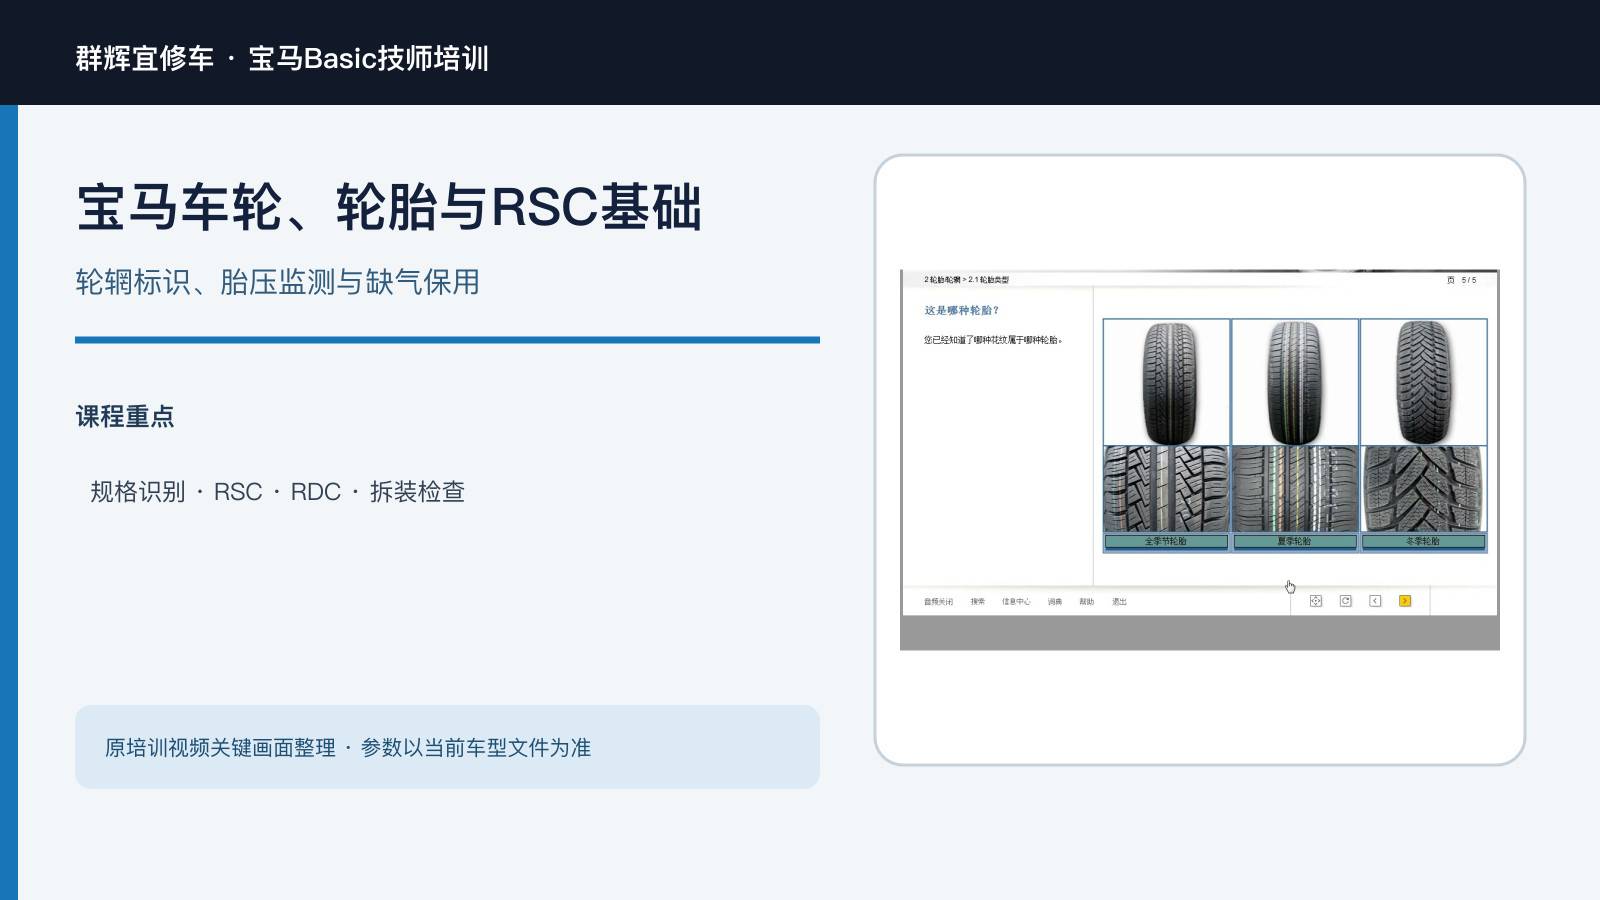The width and height of the screenshot is (1600, 900).
Task: Select the middle whole-tire photo
Action: coord(1295,382)
